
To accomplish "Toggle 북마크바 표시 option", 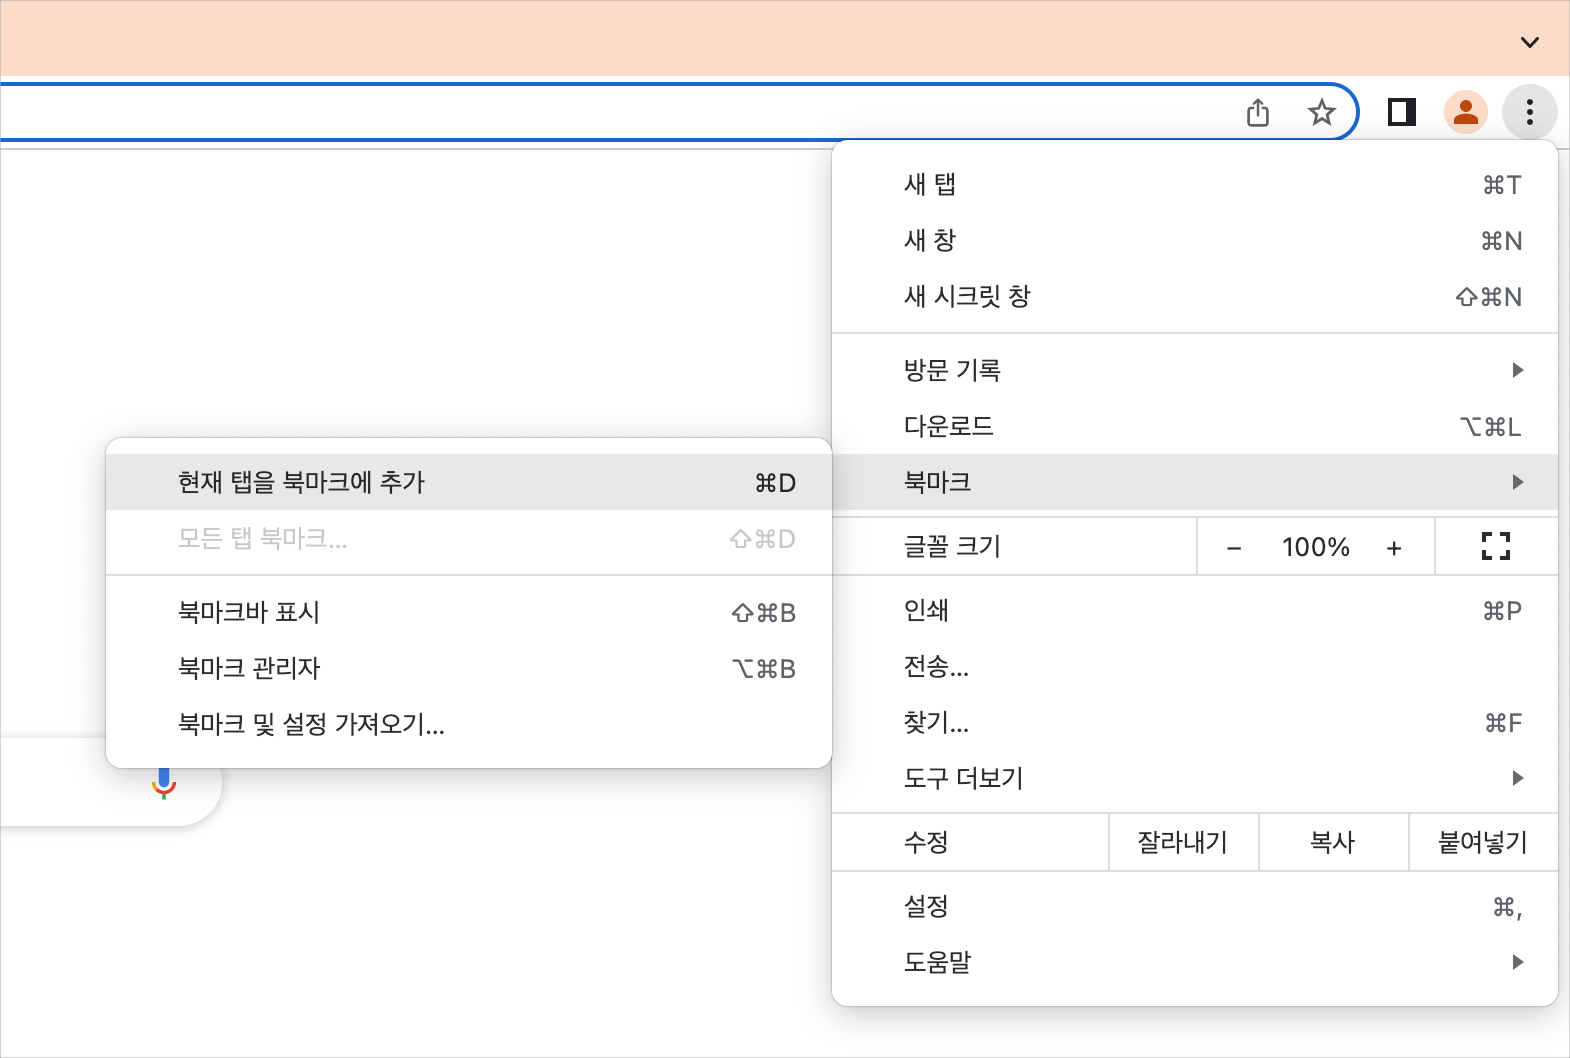I will [x=469, y=612].
